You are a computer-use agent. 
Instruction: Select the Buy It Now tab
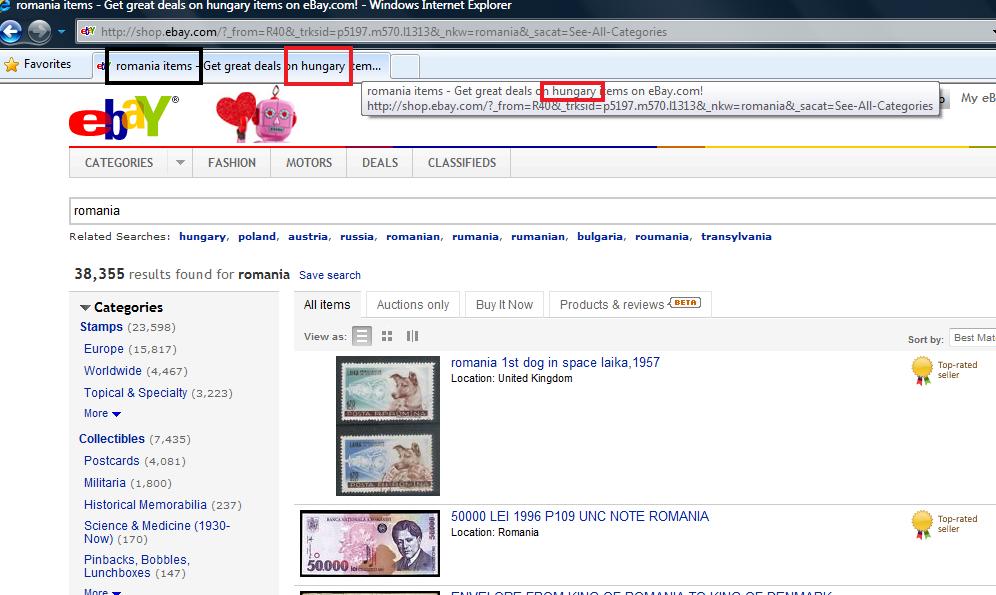(x=504, y=305)
